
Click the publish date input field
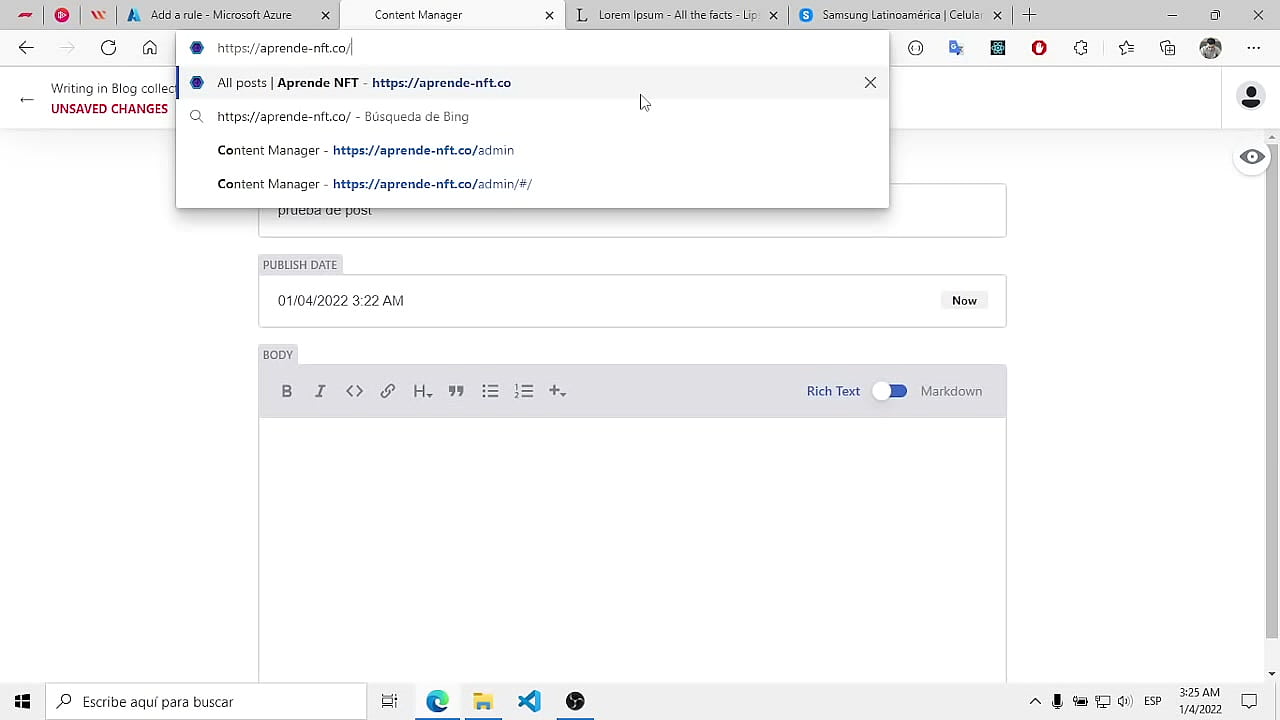(600, 301)
